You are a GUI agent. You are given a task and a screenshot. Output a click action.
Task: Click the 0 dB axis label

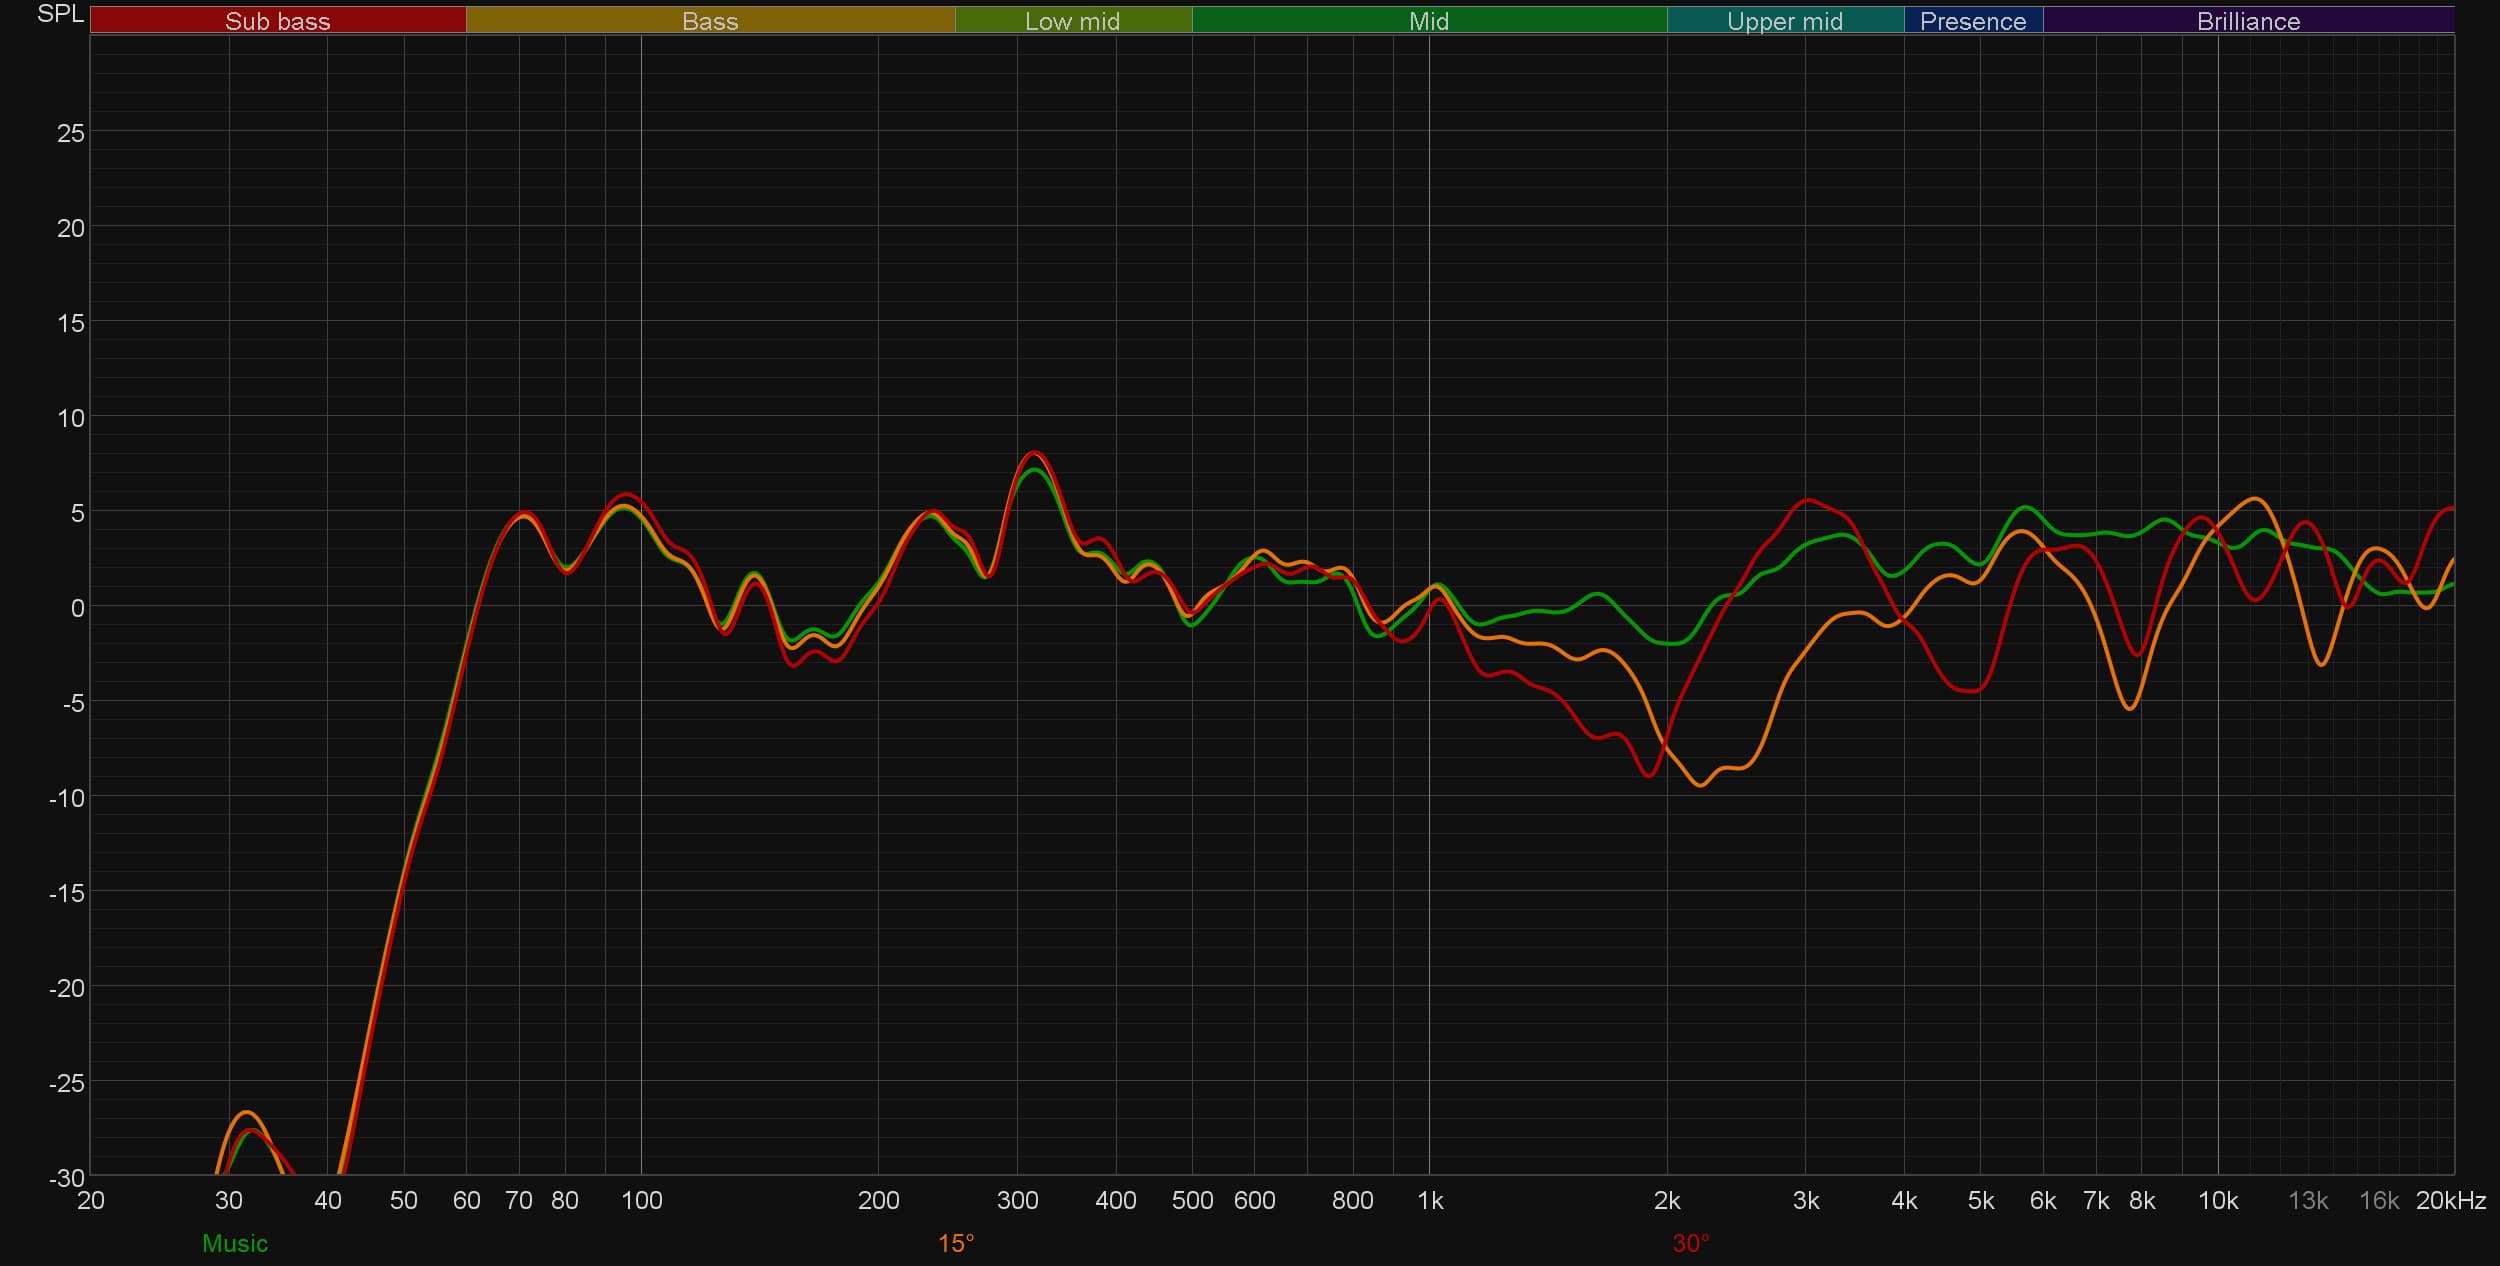77,608
